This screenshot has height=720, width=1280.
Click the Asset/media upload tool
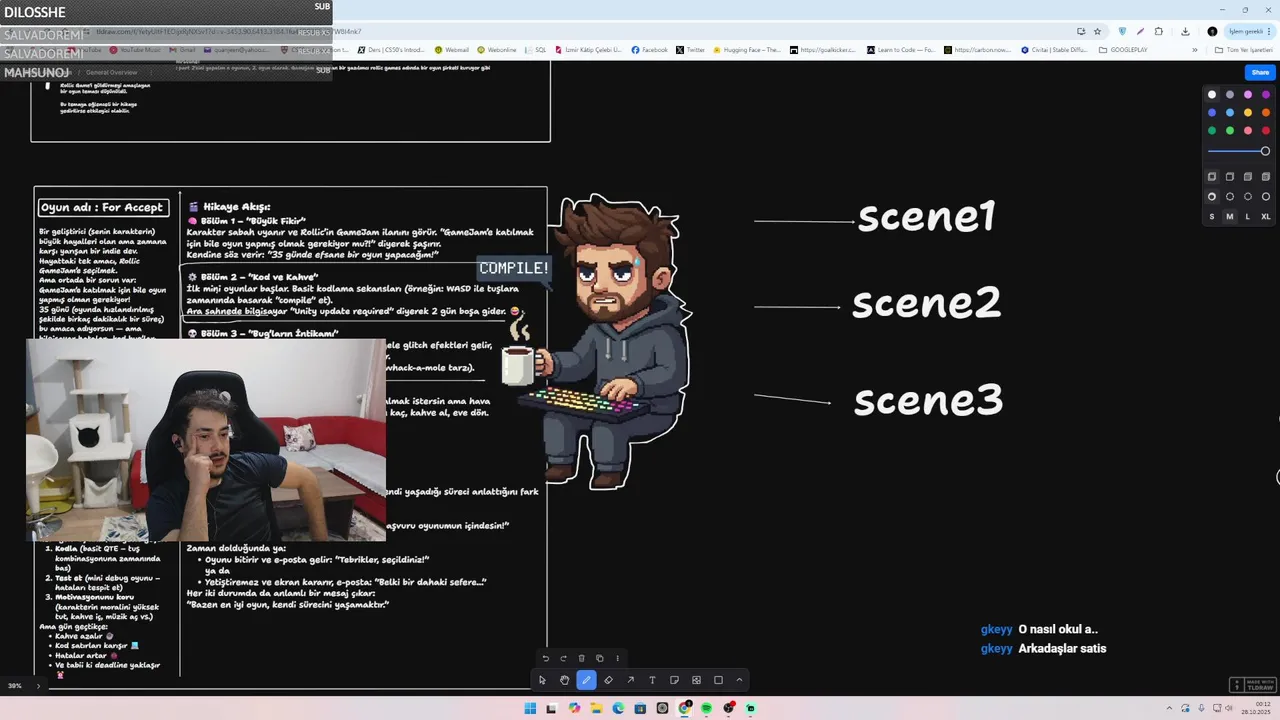[696, 680]
